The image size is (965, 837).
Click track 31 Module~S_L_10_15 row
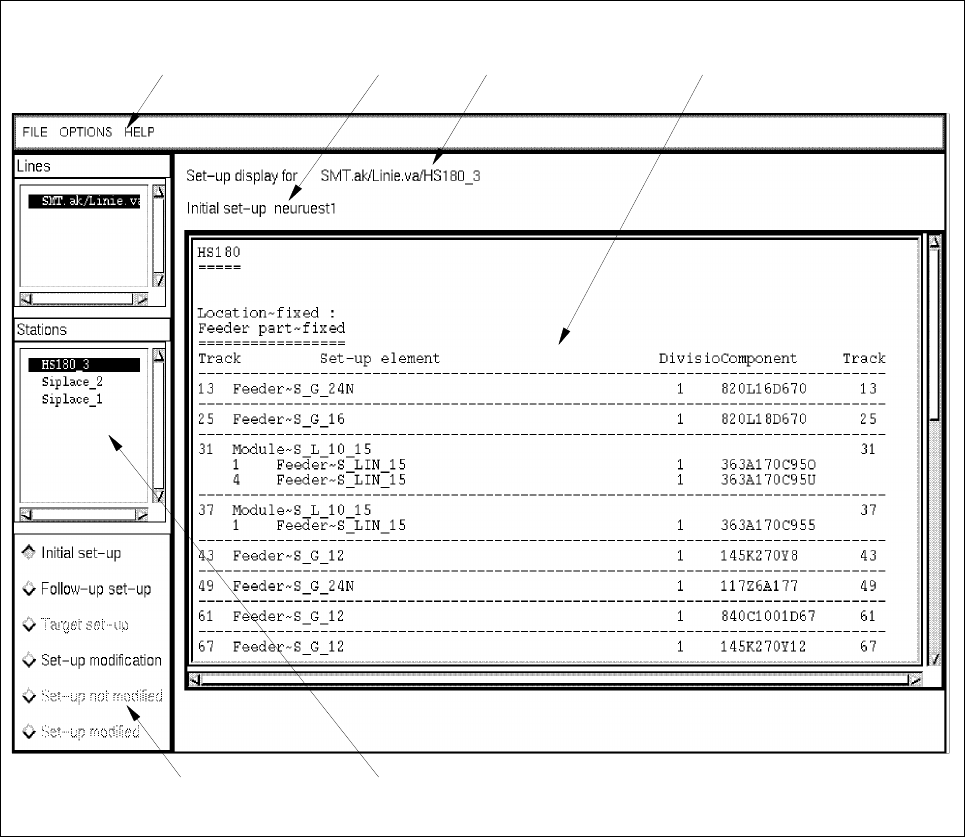coord(542,449)
